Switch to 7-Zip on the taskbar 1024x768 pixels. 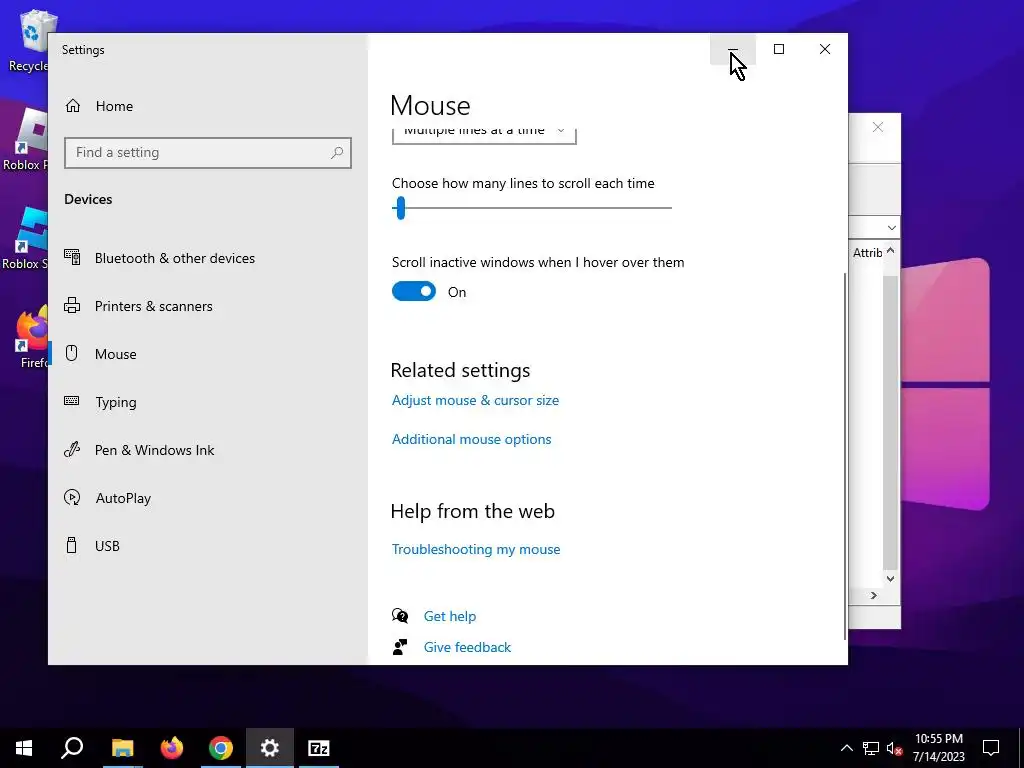click(x=319, y=748)
